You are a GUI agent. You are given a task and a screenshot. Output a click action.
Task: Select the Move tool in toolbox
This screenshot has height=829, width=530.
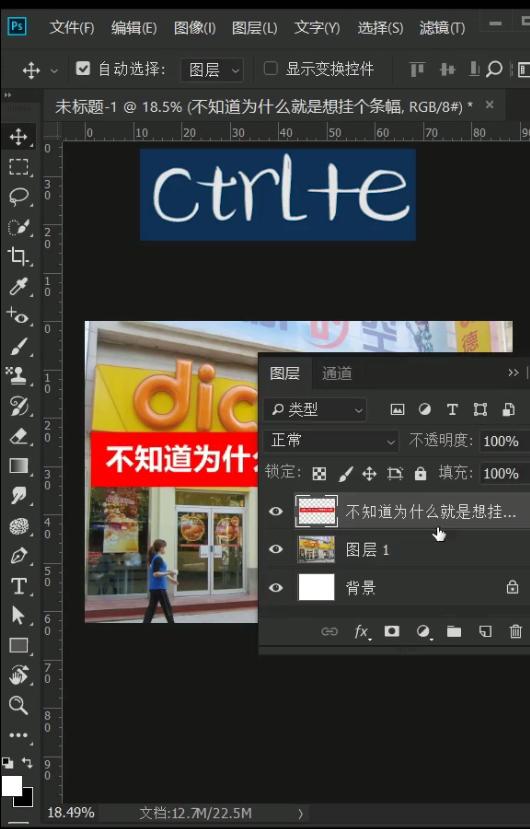point(19,137)
